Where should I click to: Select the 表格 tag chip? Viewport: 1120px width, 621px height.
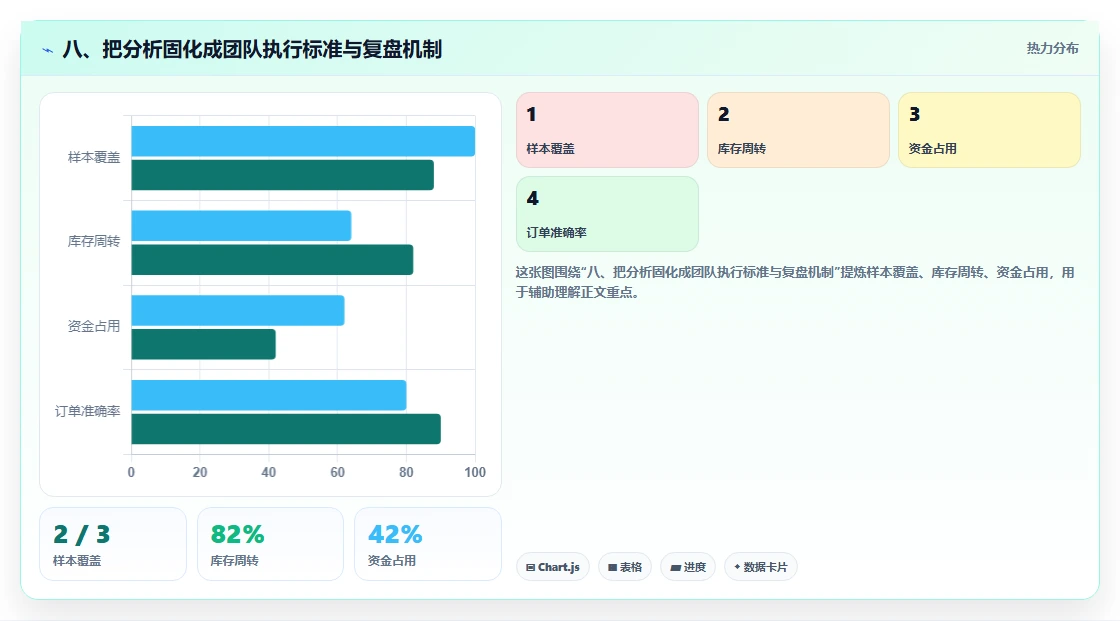625,567
